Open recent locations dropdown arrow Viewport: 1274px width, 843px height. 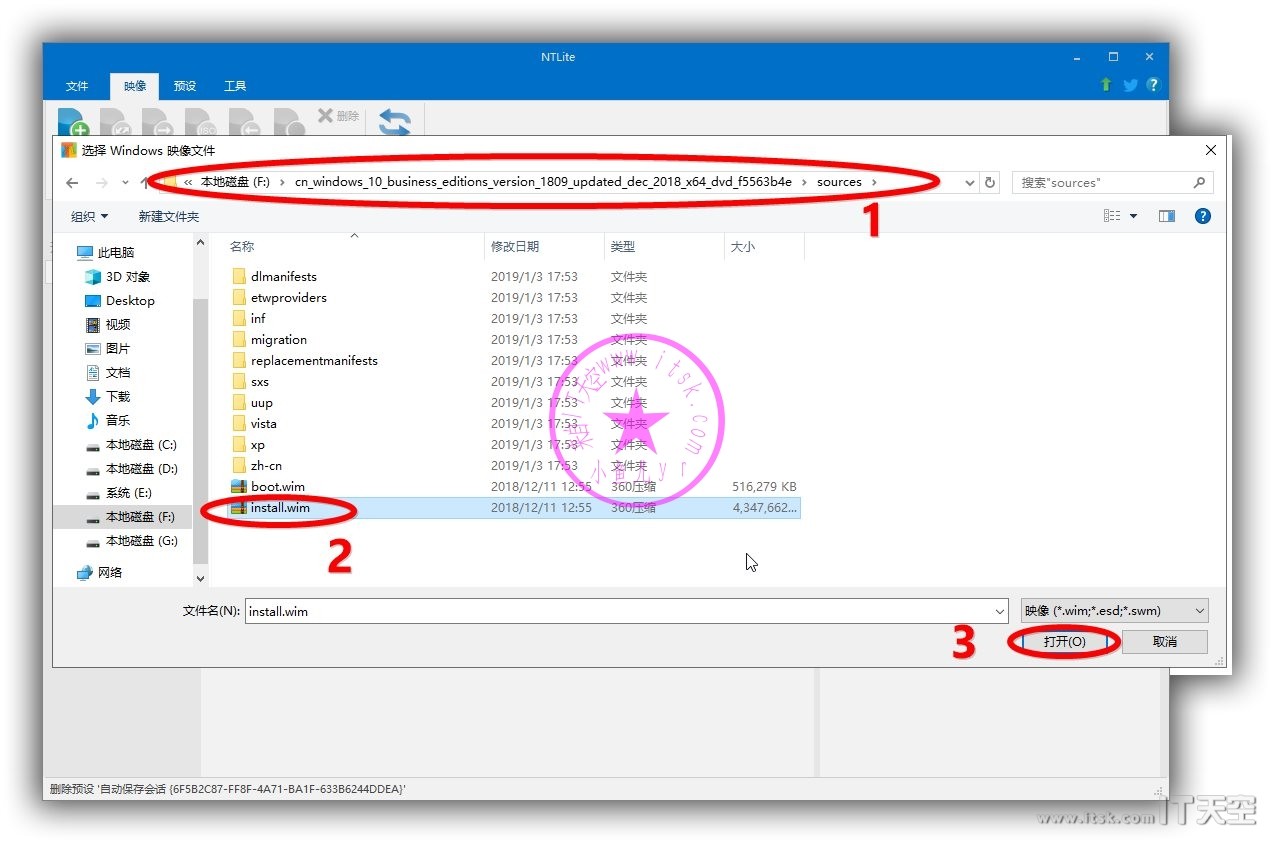point(125,183)
